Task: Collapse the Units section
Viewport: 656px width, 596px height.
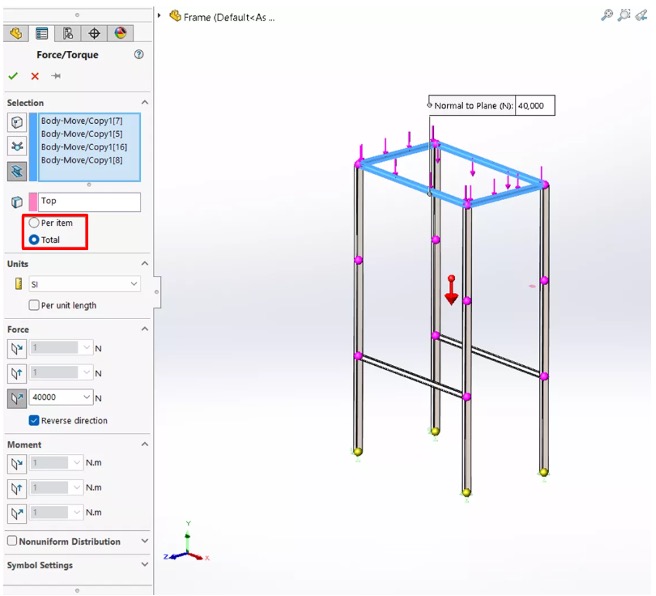Action: click(145, 263)
